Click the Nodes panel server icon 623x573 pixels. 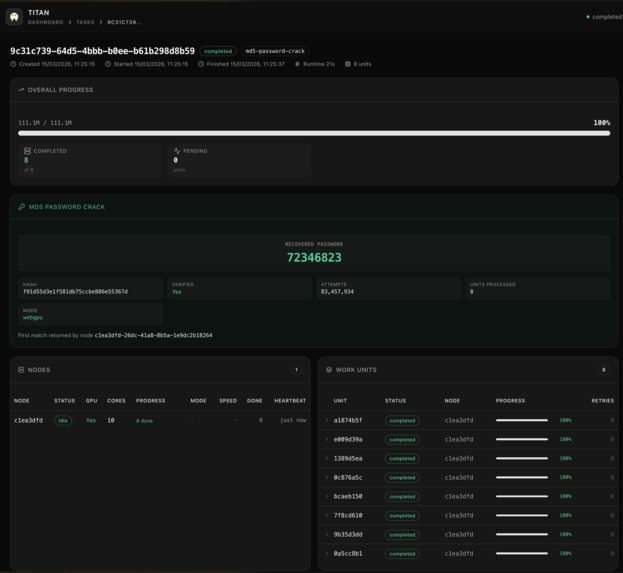[x=21, y=370]
